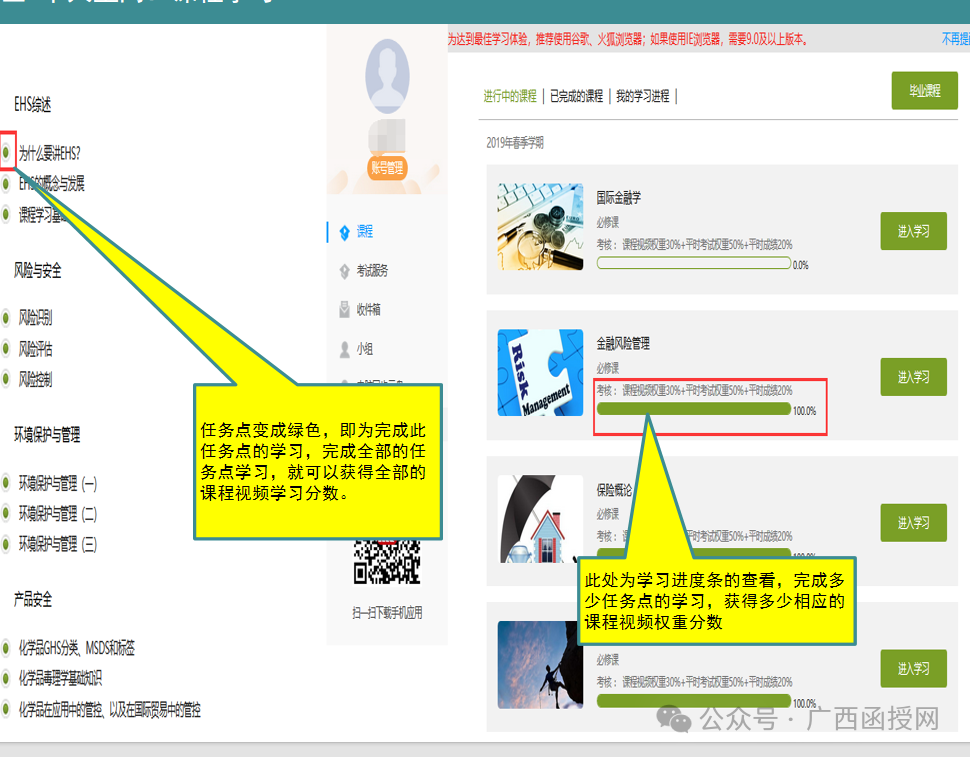Click green task dot beside 风险评估
Image resolution: width=970 pixels, height=757 pixels.
[x=6, y=348]
